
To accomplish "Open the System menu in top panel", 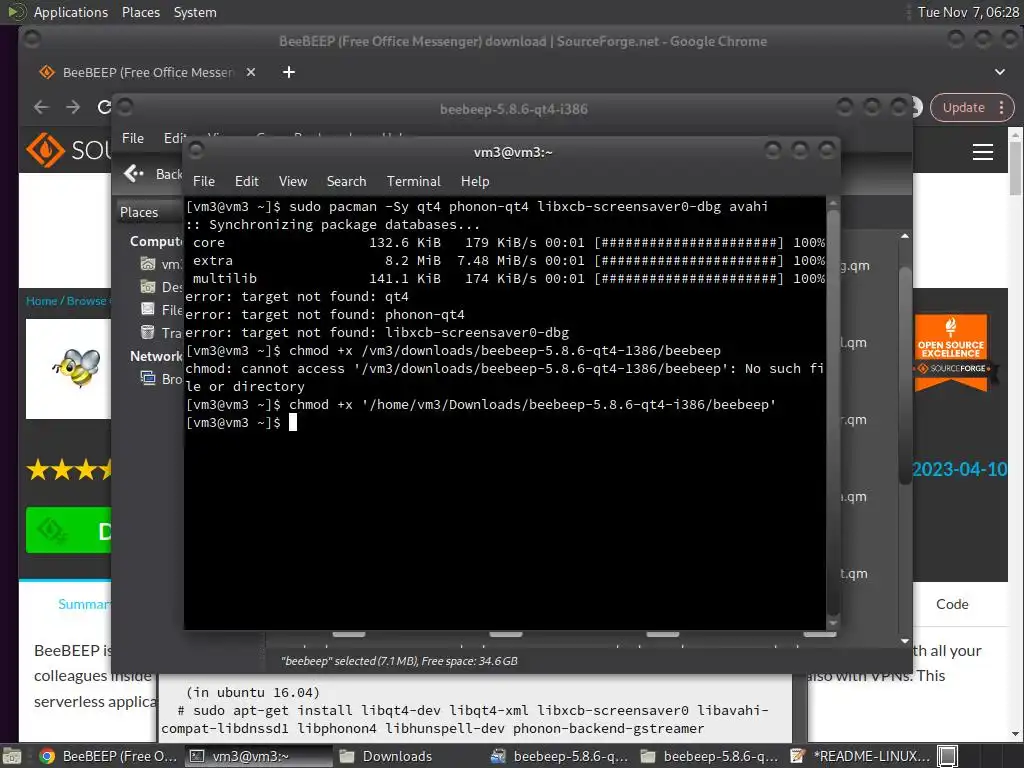I will point(195,12).
